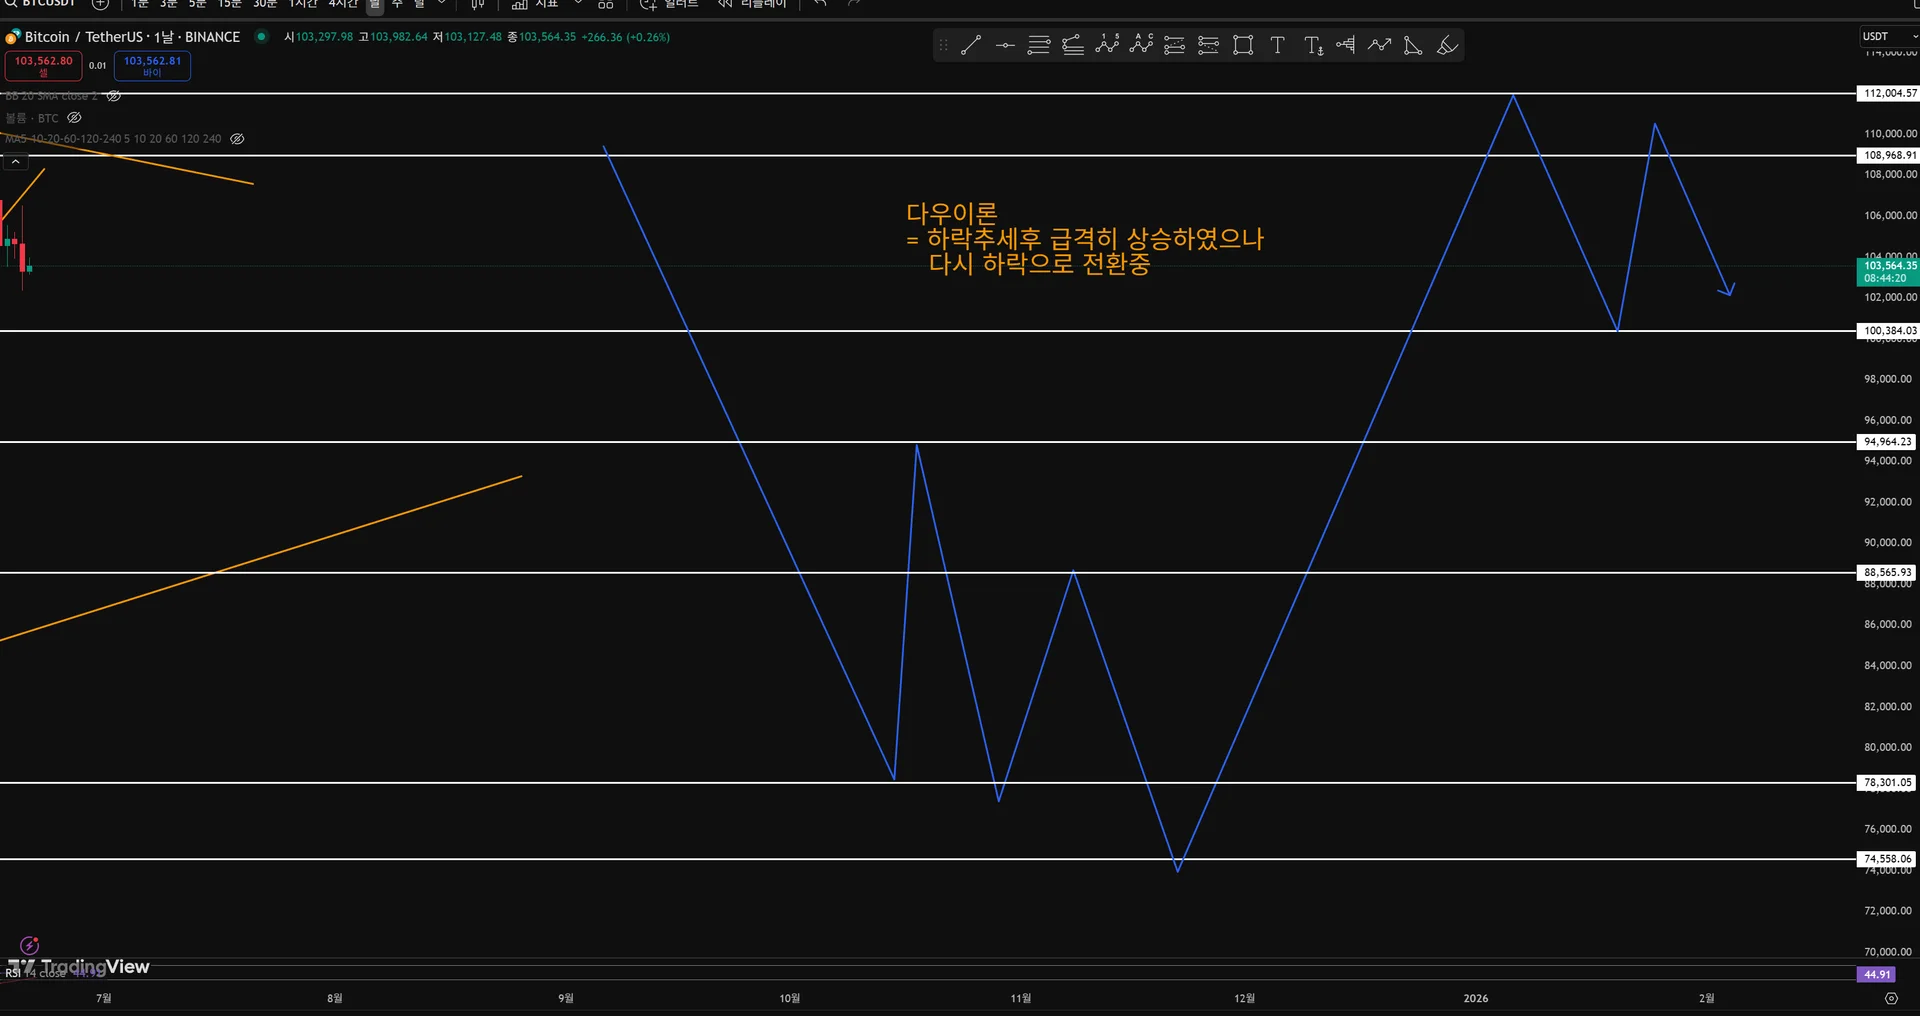
Task: Click the 2026 label on time axis
Action: [x=1475, y=998]
